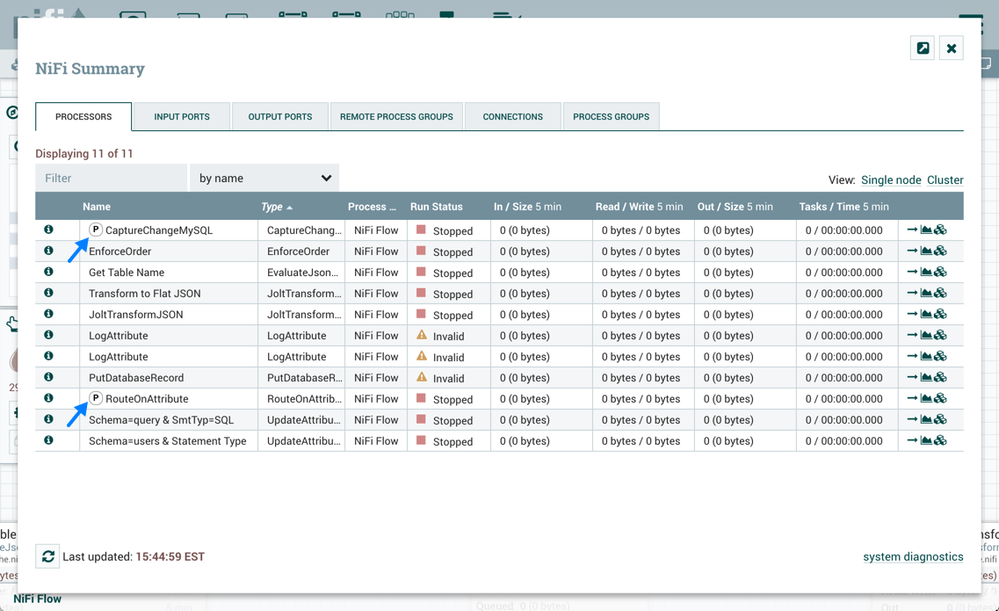This screenshot has width=999, height=611.
Task: Click the Filter text field
Action: [x=111, y=178]
